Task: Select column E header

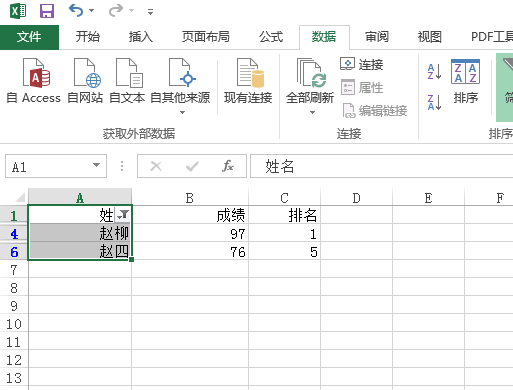Action: pyautogui.click(x=428, y=198)
